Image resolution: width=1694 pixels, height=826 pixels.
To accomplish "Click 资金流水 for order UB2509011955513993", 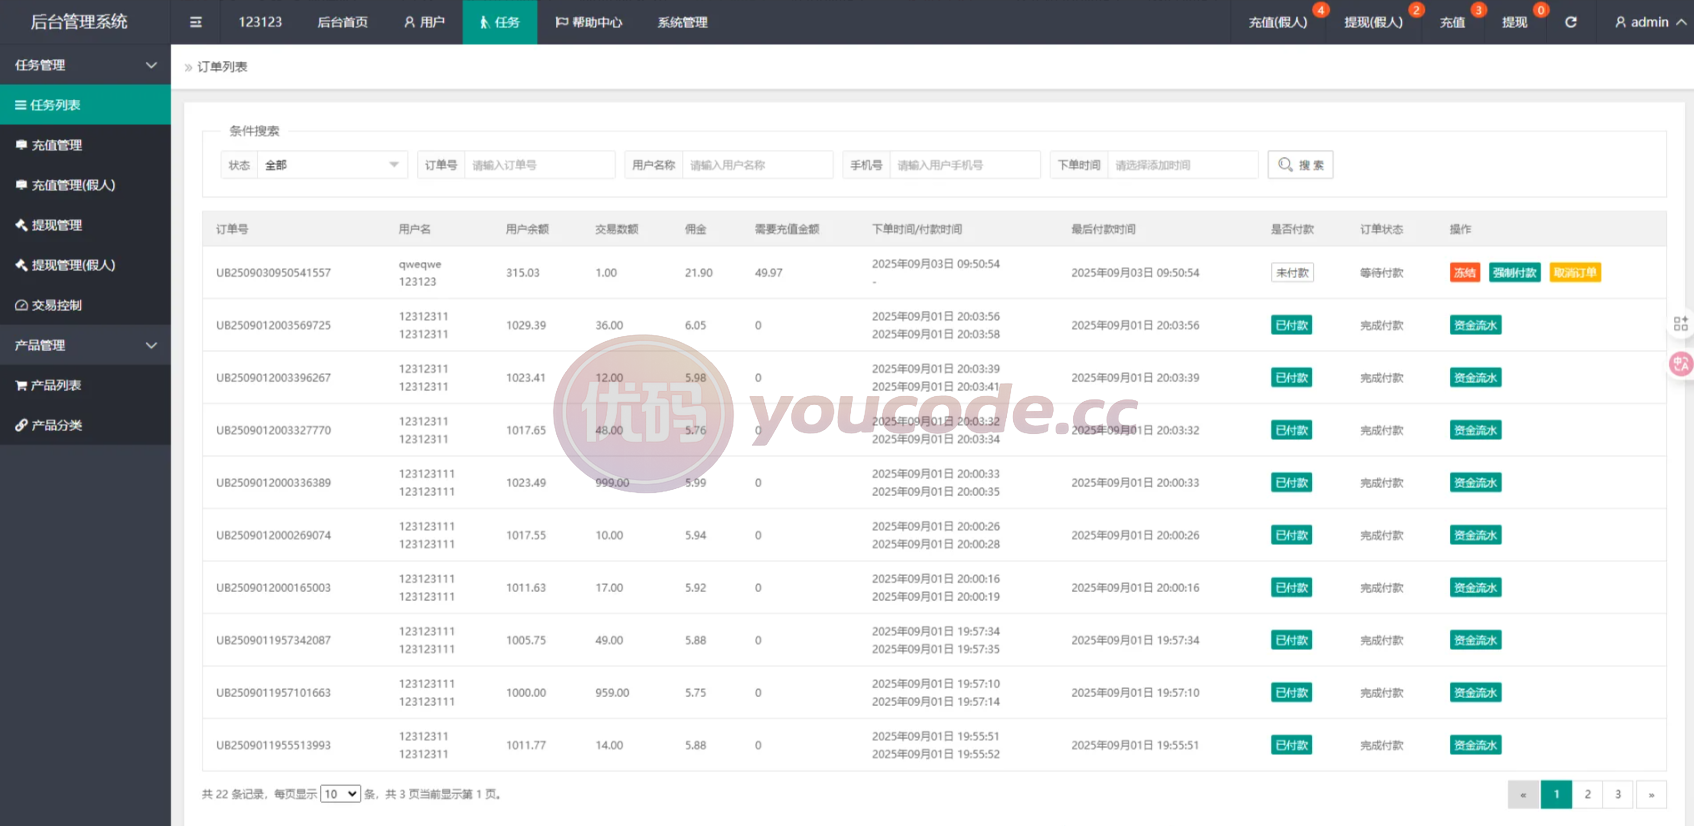I will pyautogui.click(x=1476, y=745).
